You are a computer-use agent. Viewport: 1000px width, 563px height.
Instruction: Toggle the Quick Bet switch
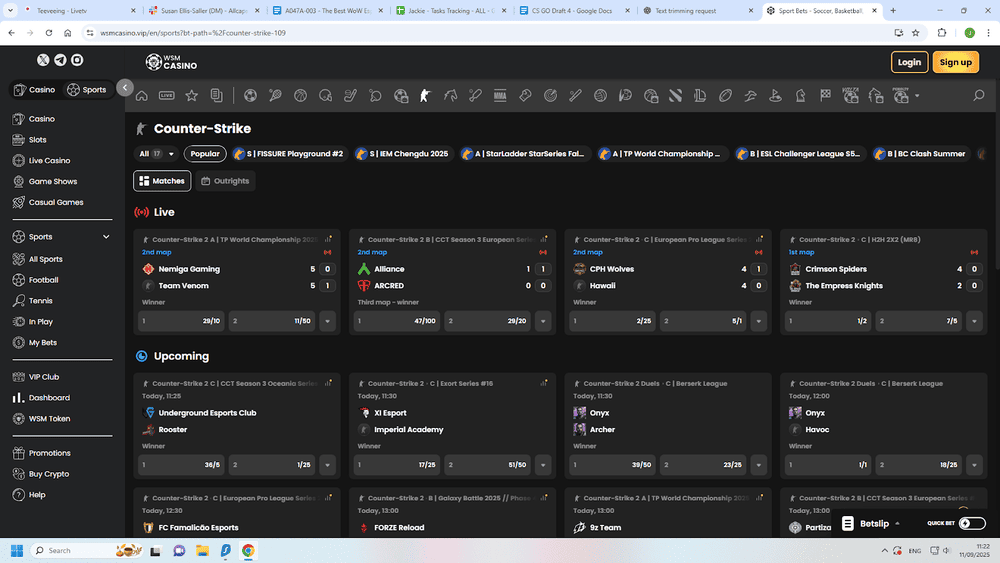tap(972, 523)
